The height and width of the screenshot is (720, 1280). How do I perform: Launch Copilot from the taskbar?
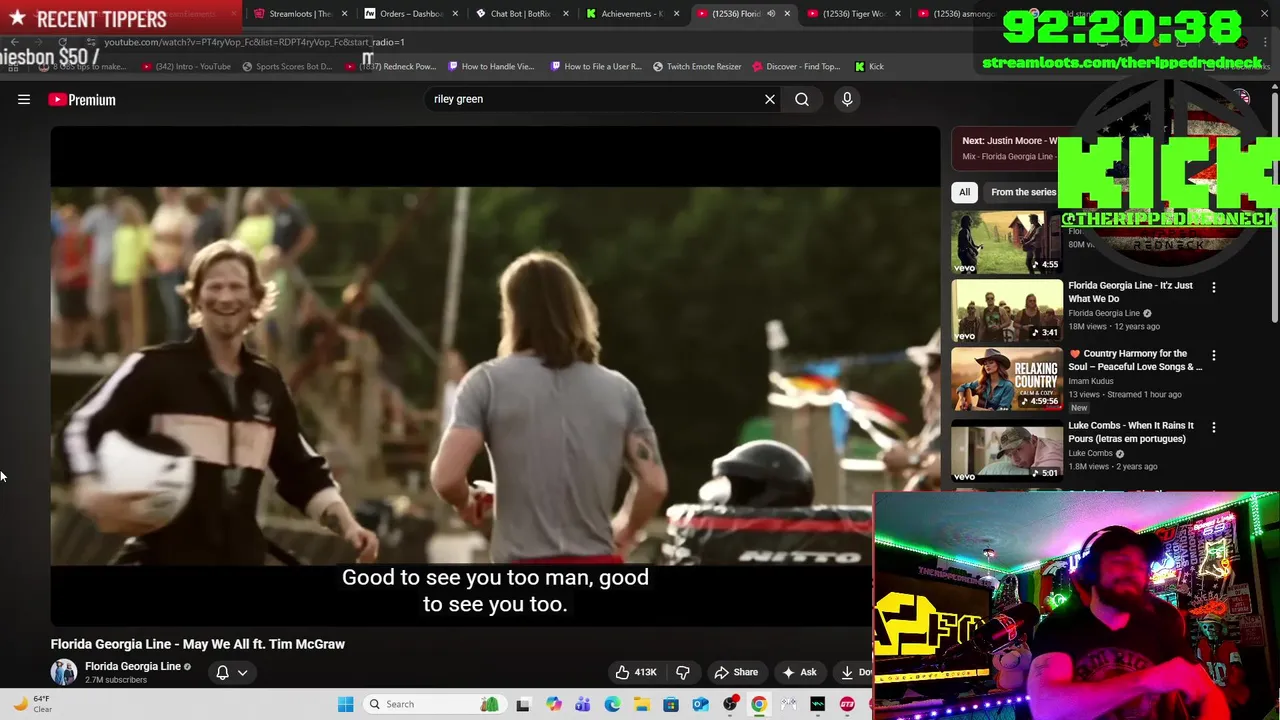553,704
